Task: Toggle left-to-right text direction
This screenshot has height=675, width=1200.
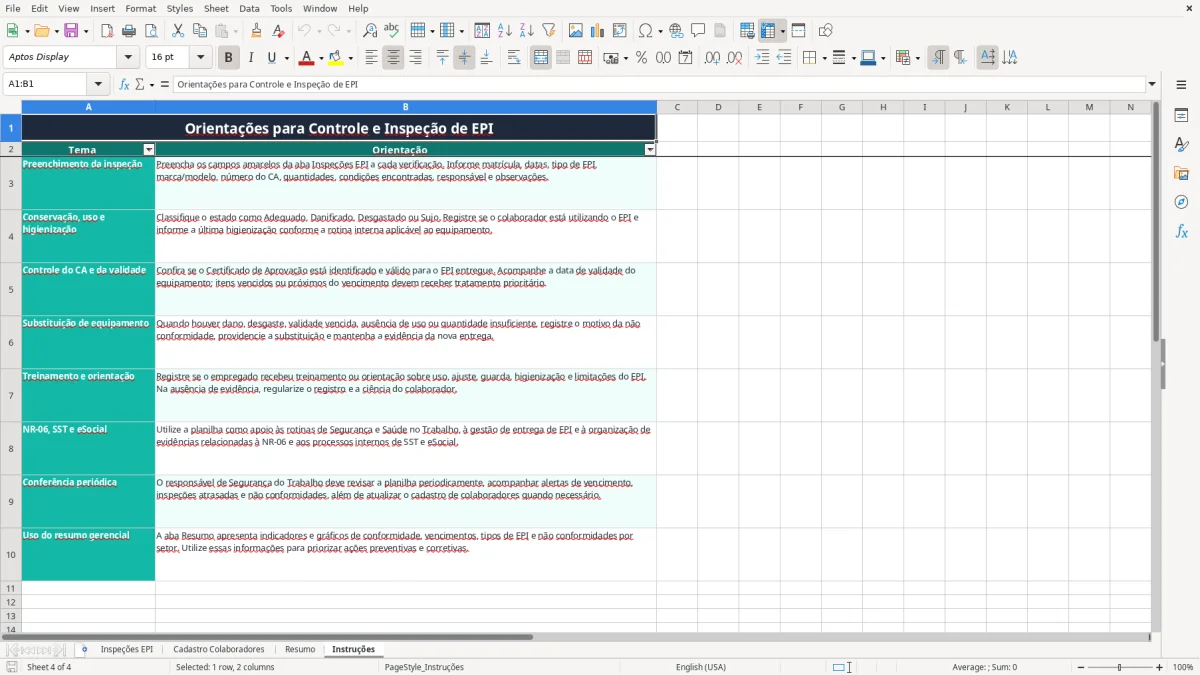Action: (938, 58)
